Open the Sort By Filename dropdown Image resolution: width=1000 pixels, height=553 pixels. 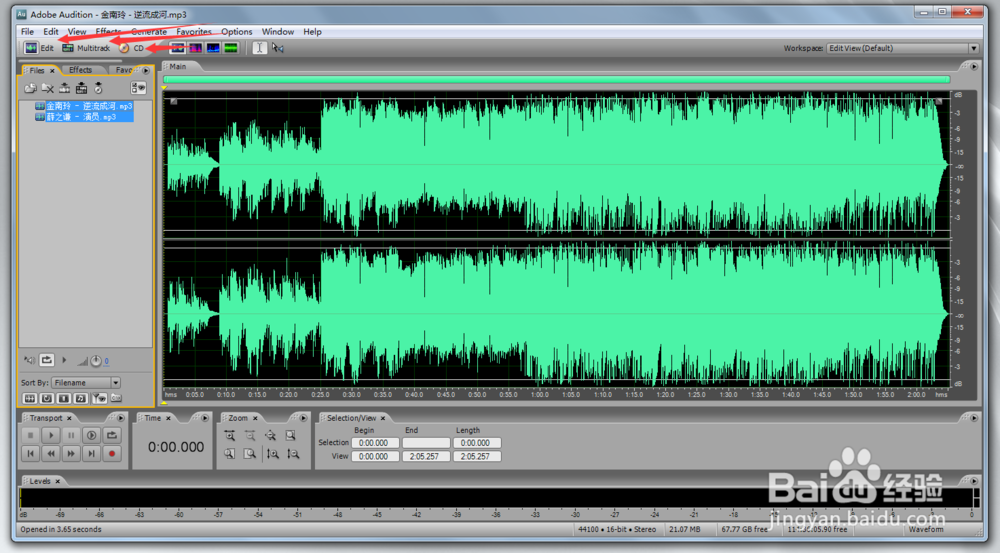[86, 383]
